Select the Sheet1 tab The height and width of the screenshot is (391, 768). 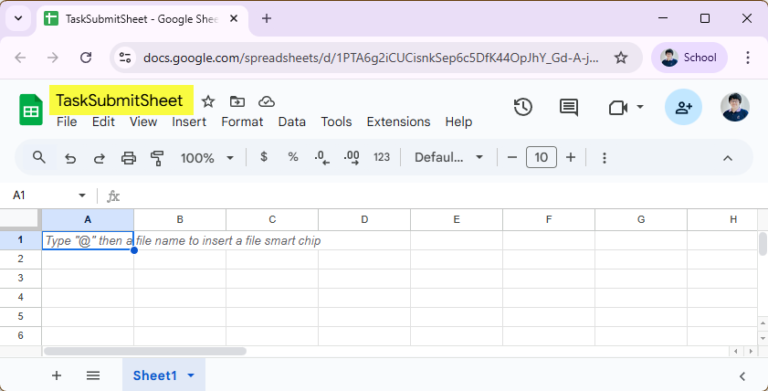[164, 375]
